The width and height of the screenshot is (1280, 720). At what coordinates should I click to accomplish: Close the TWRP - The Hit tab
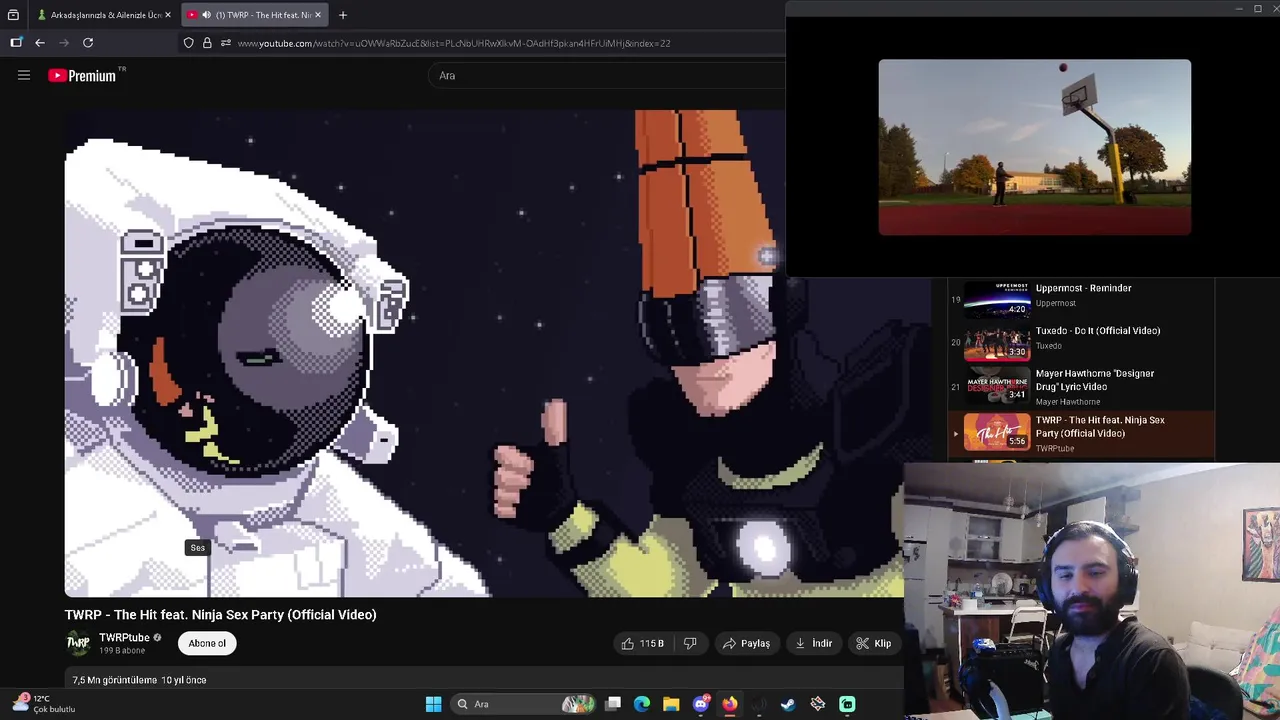point(318,15)
